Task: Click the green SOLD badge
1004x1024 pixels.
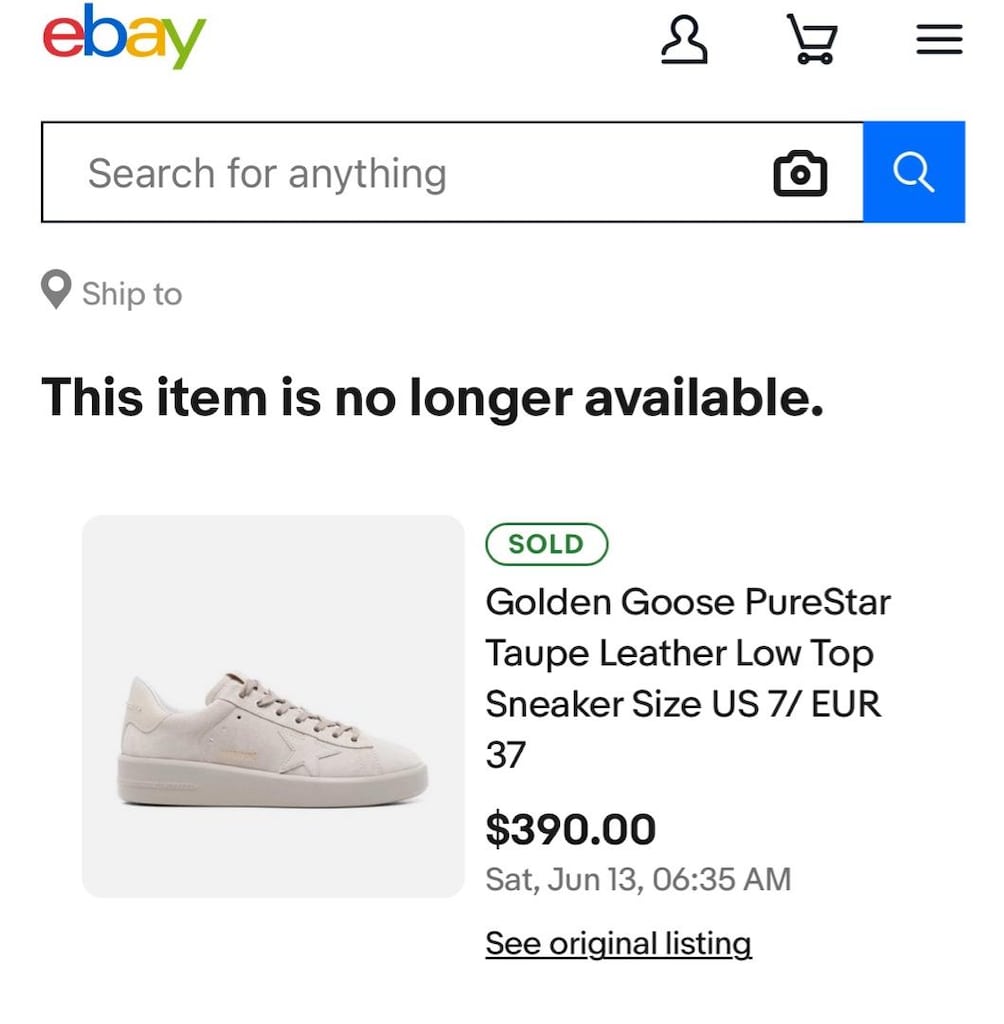Action: [x=547, y=544]
